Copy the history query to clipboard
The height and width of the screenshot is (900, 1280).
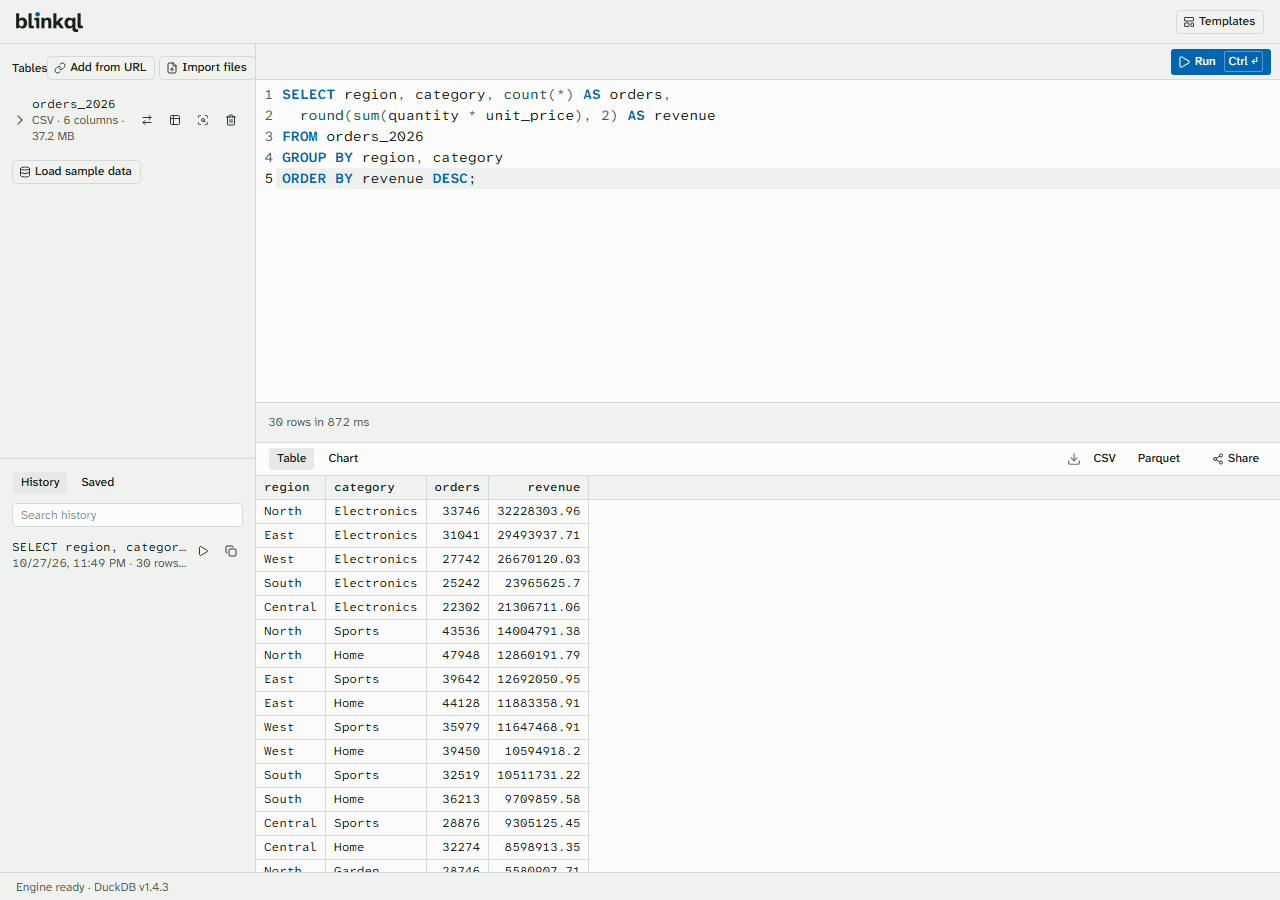231,551
